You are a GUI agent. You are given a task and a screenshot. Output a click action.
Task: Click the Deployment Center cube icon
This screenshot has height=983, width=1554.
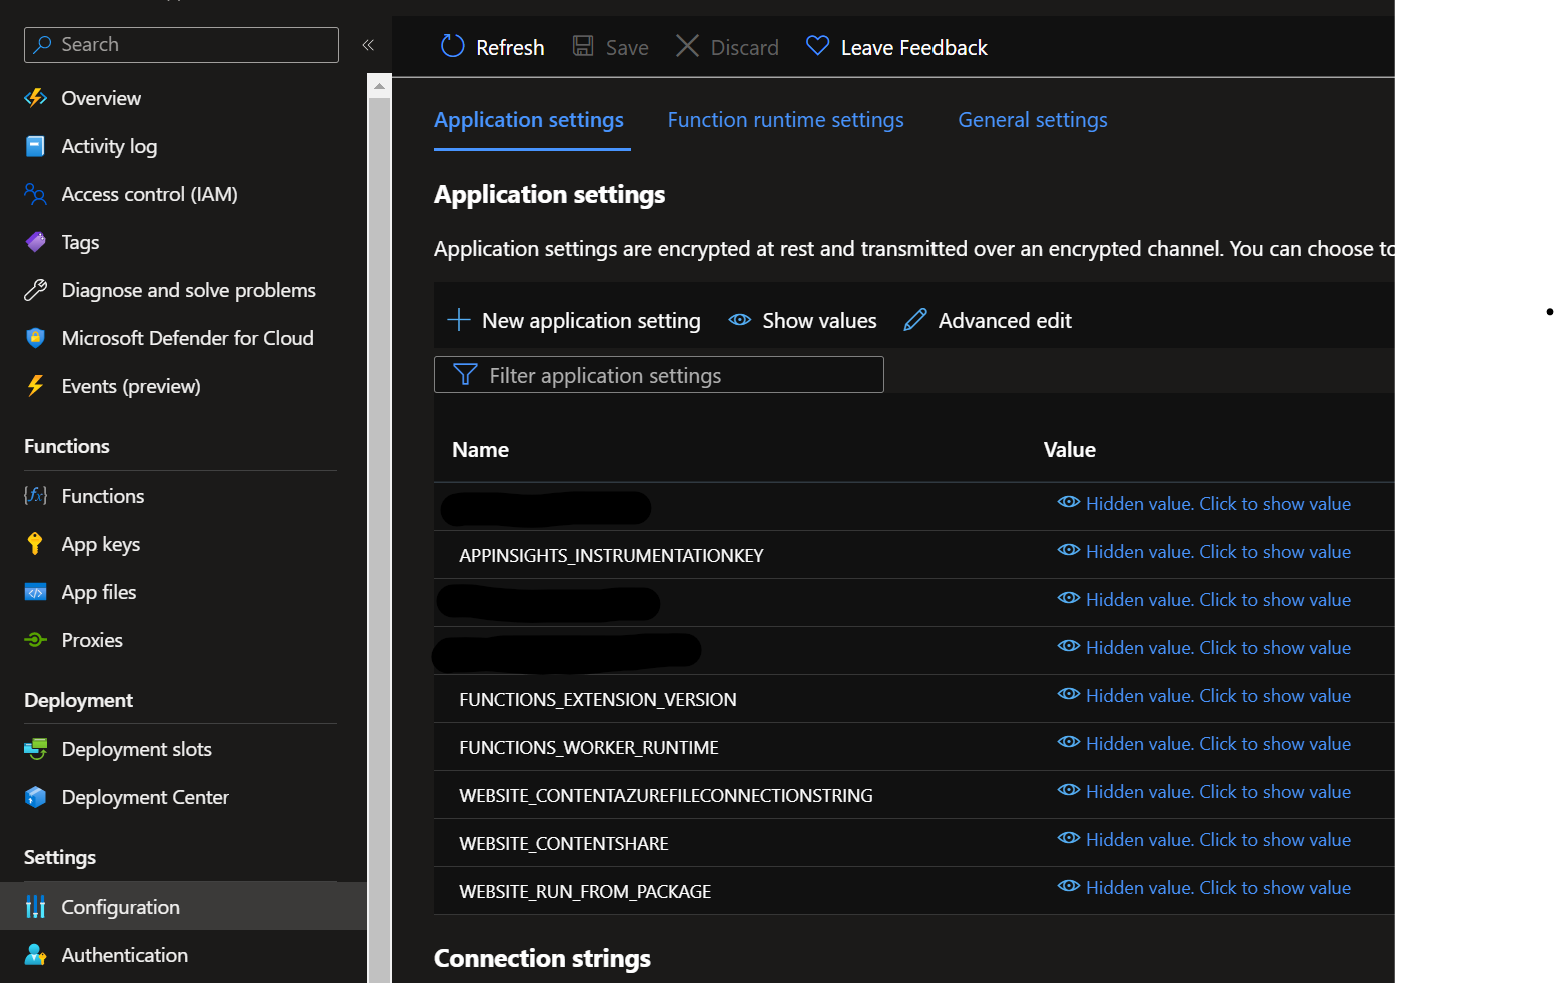36,797
